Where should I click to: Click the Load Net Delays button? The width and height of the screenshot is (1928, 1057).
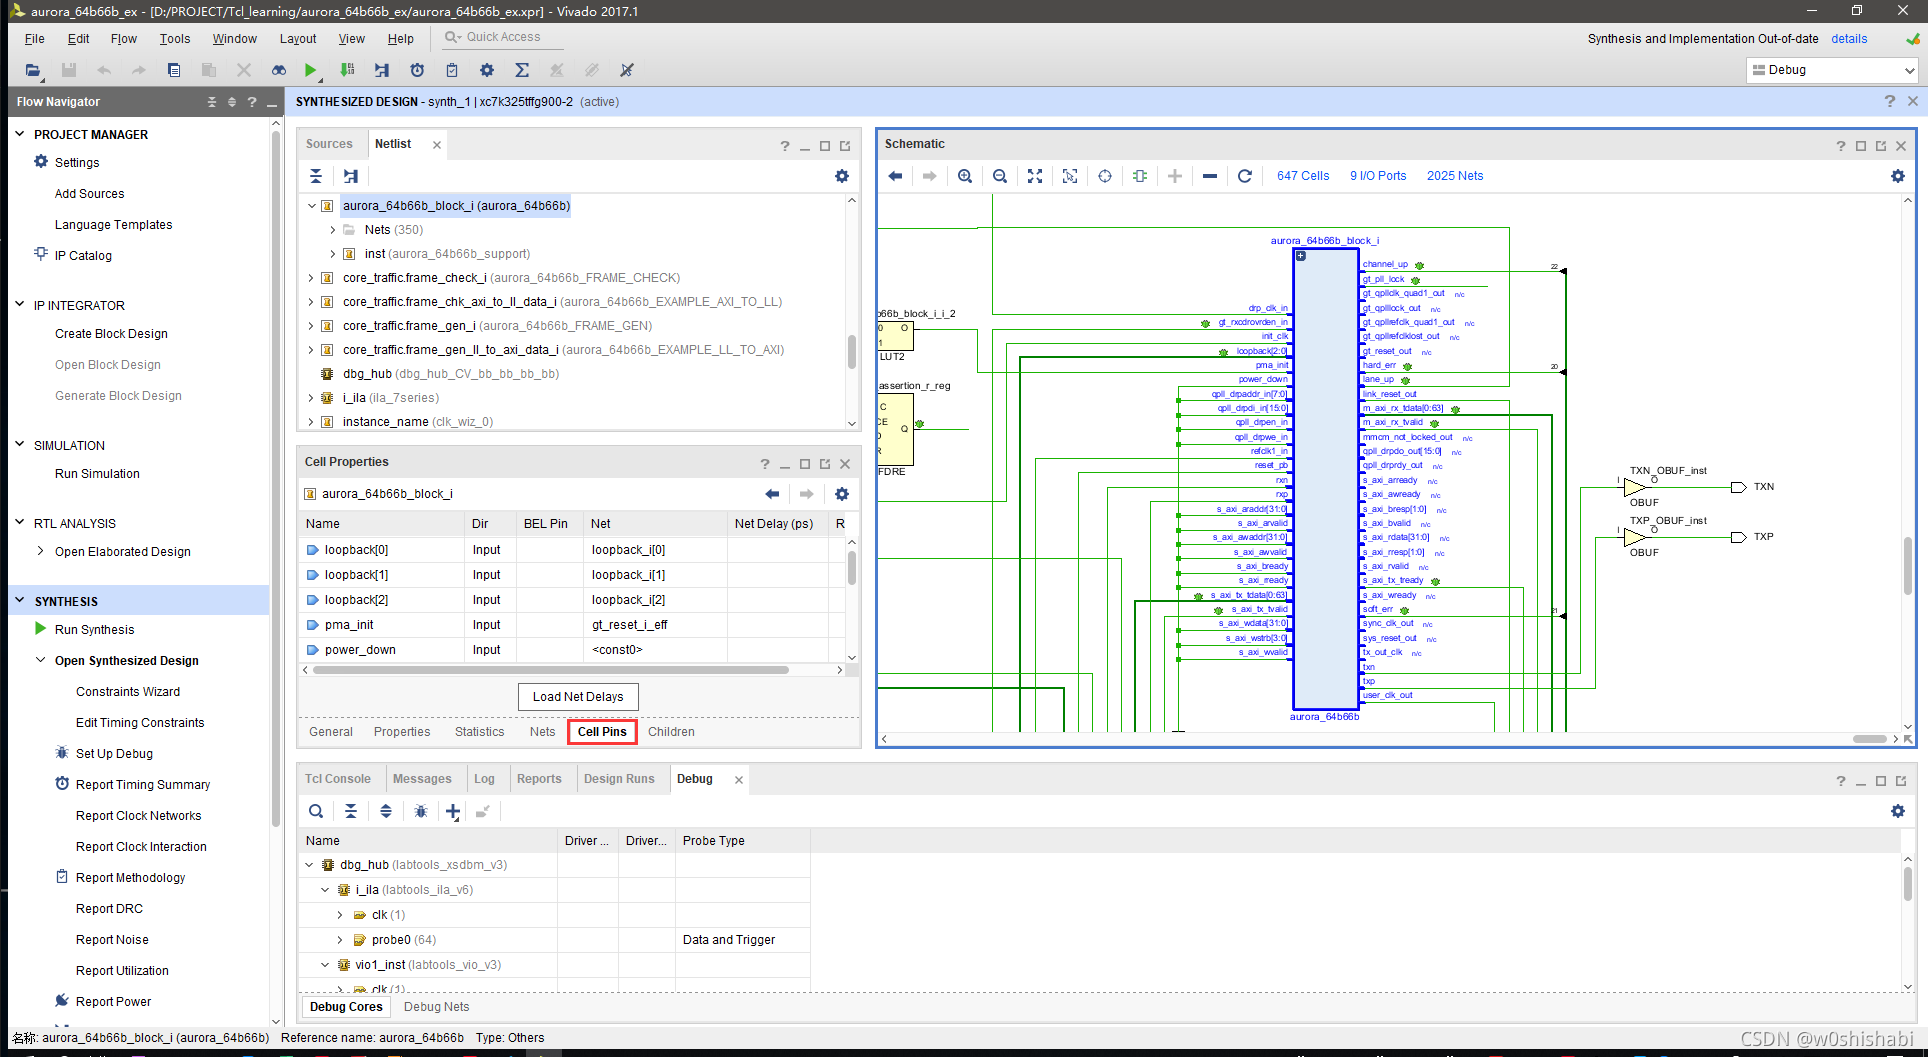point(578,697)
